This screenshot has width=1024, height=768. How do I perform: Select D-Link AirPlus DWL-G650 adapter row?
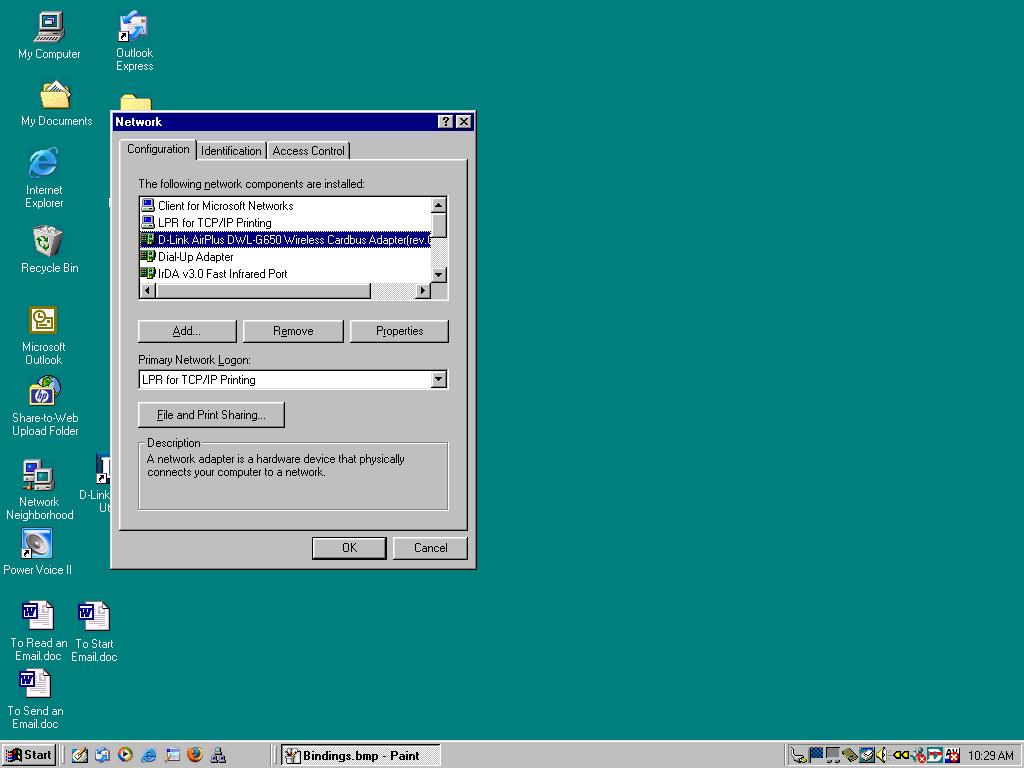click(285, 240)
